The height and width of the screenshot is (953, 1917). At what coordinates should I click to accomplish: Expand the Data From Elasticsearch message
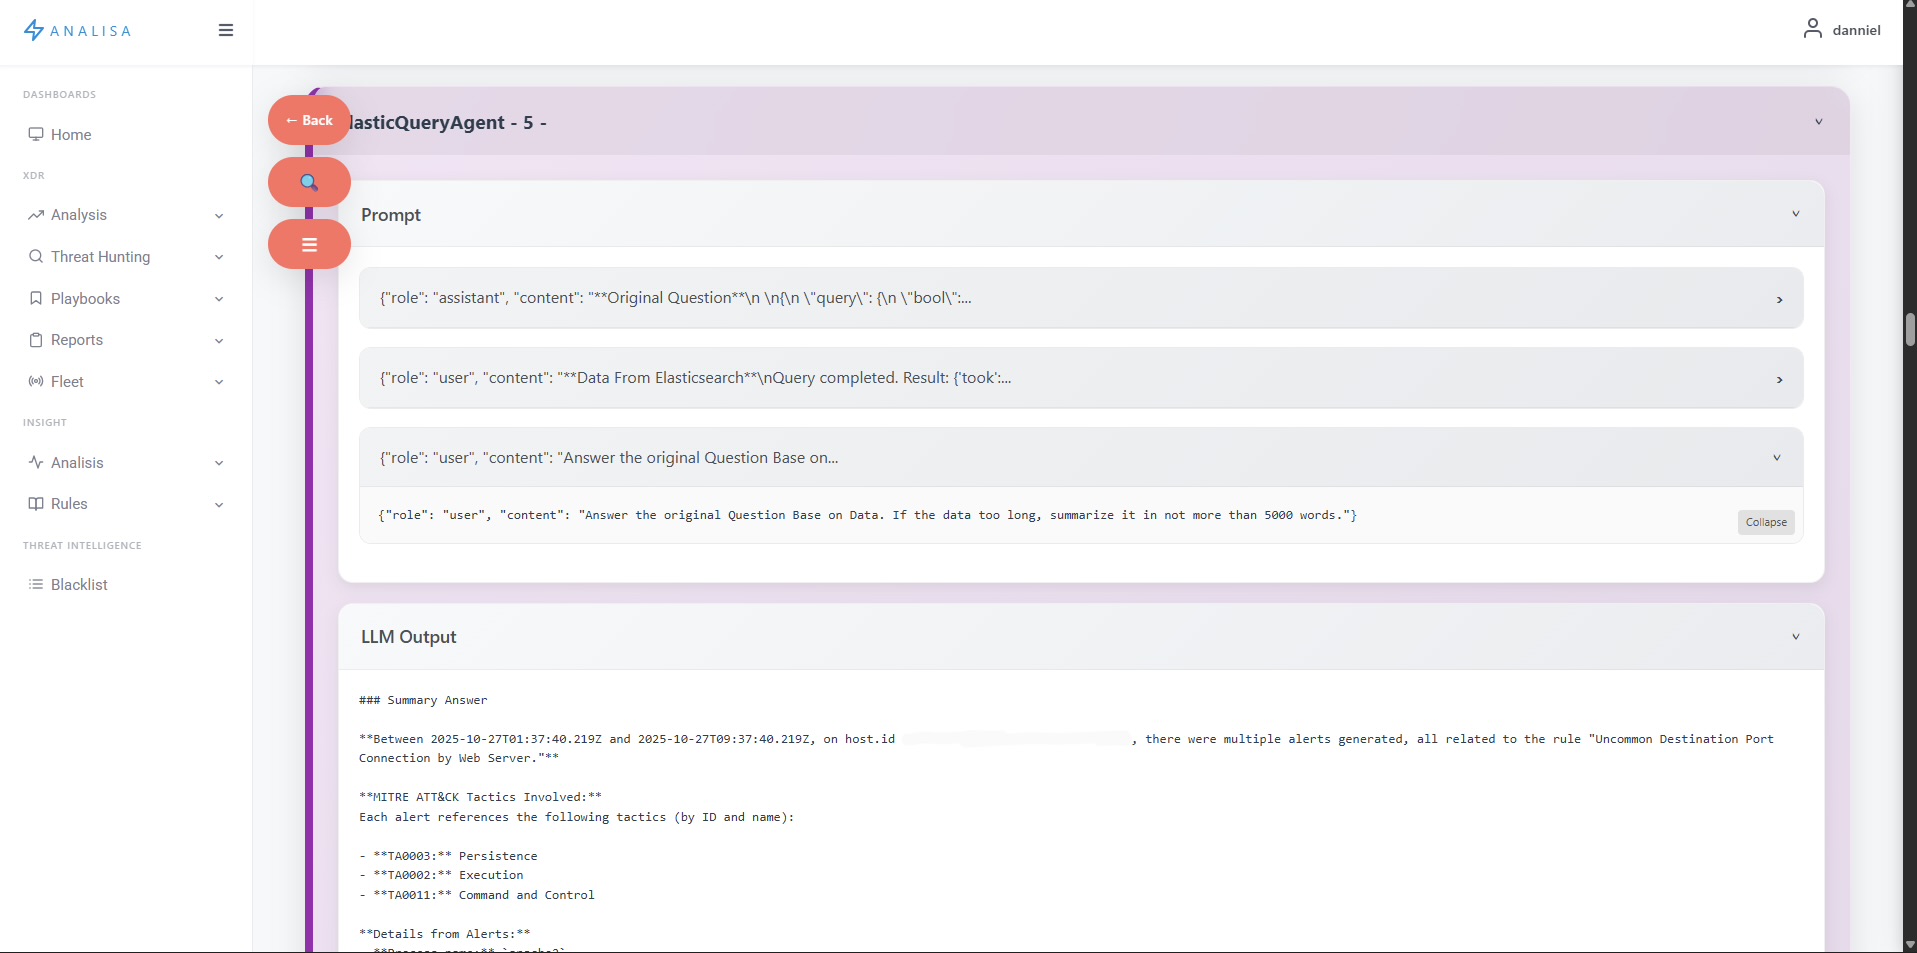tap(1081, 378)
